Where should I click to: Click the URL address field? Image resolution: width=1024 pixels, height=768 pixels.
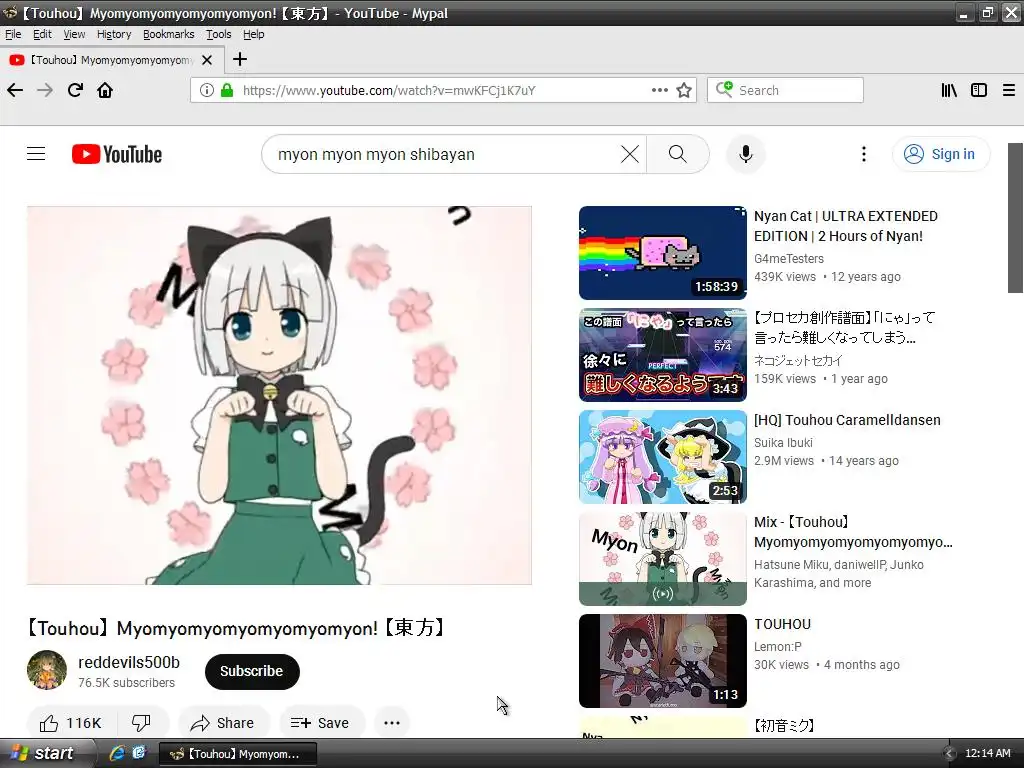pos(445,90)
